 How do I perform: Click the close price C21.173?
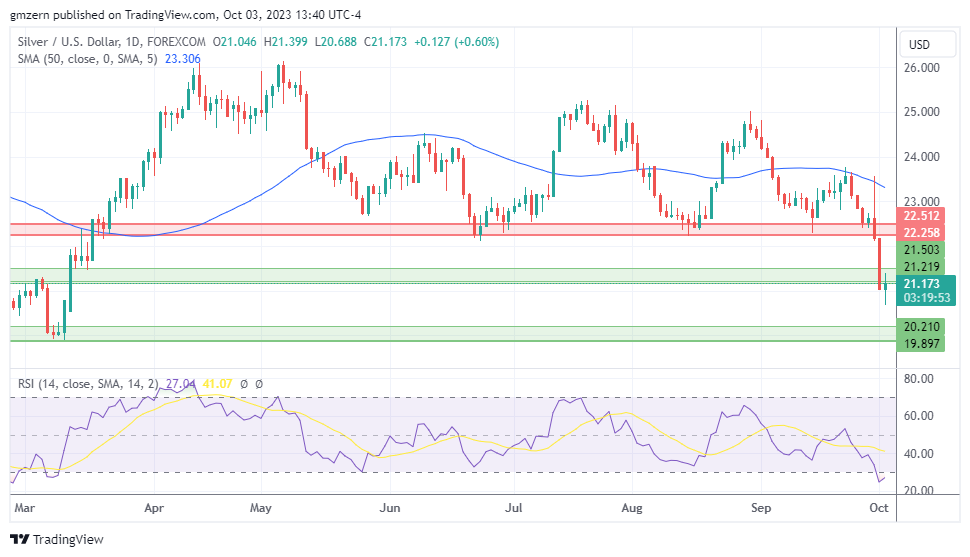click(385, 42)
